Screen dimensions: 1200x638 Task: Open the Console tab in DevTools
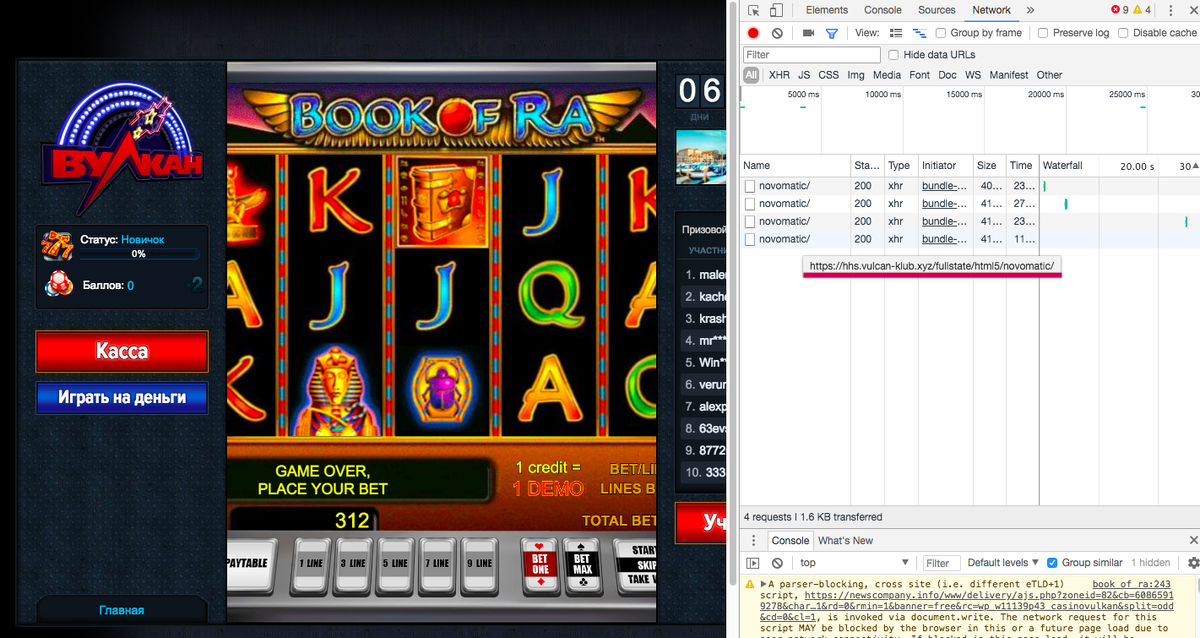click(x=883, y=10)
